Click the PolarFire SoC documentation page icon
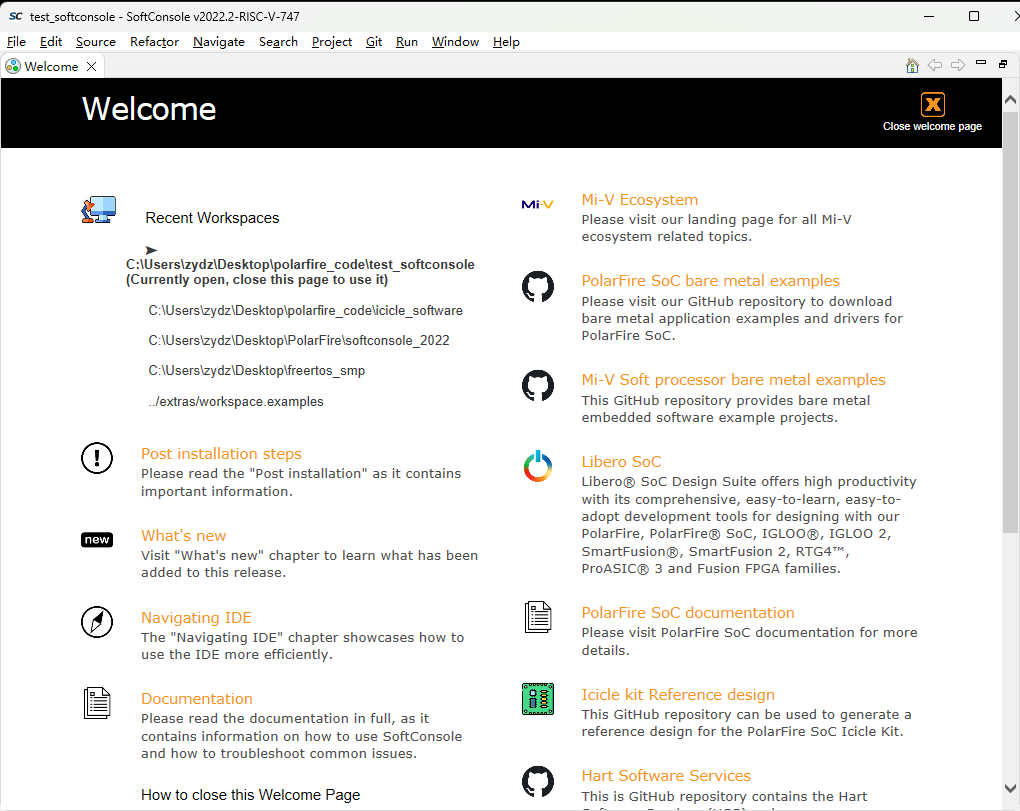The width and height of the screenshot is (1020, 811). tap(538, 617)
